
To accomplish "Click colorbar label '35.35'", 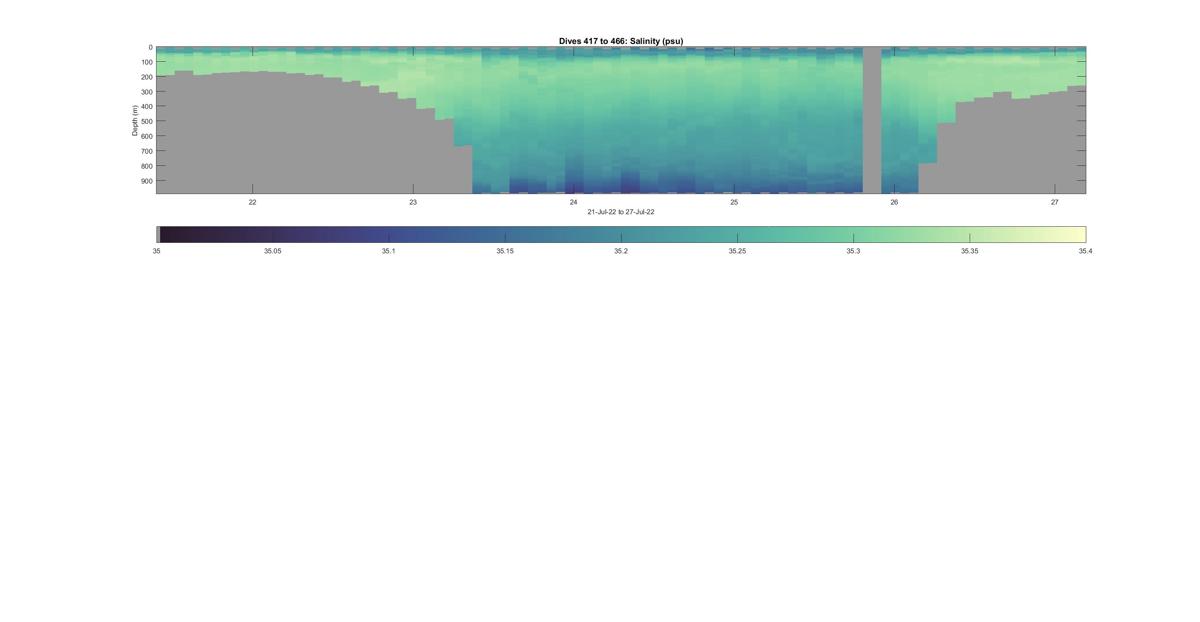I will click(x=969, y=251).
